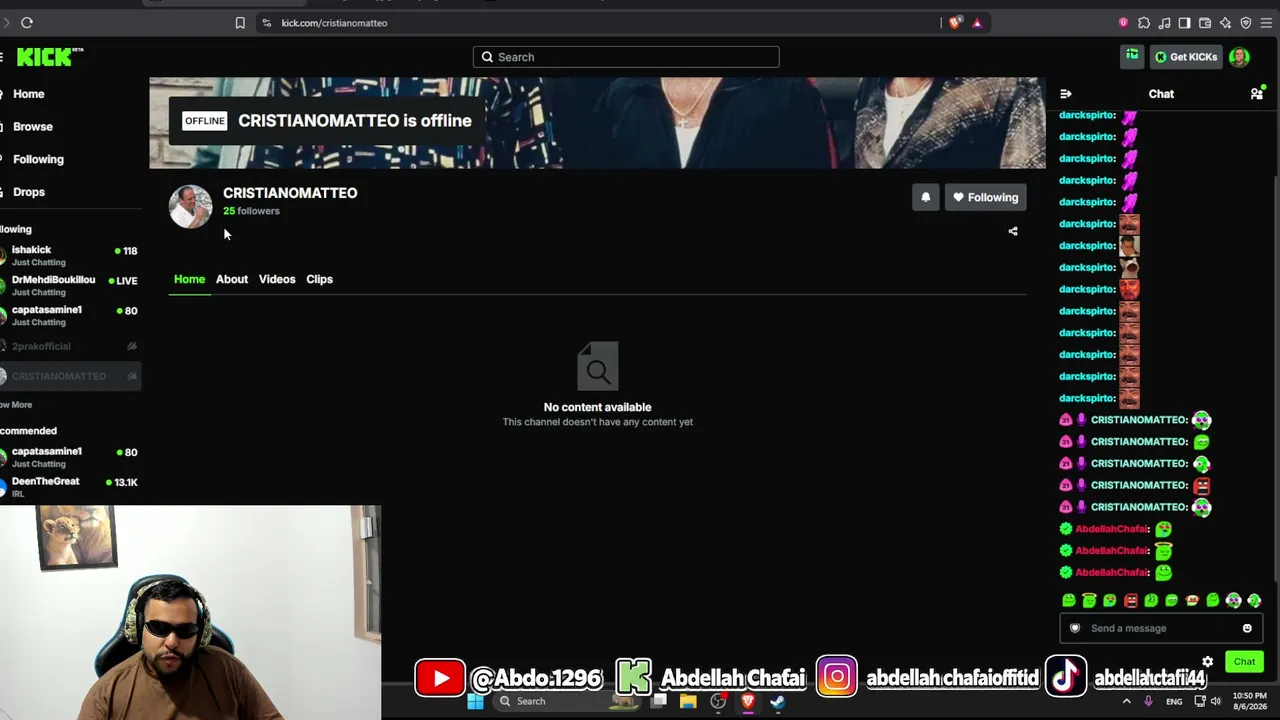Screen dimensions: 1280x720
Task: Show hidden system tray icons
Action: pyautogui.click(x=1126, y=701)
